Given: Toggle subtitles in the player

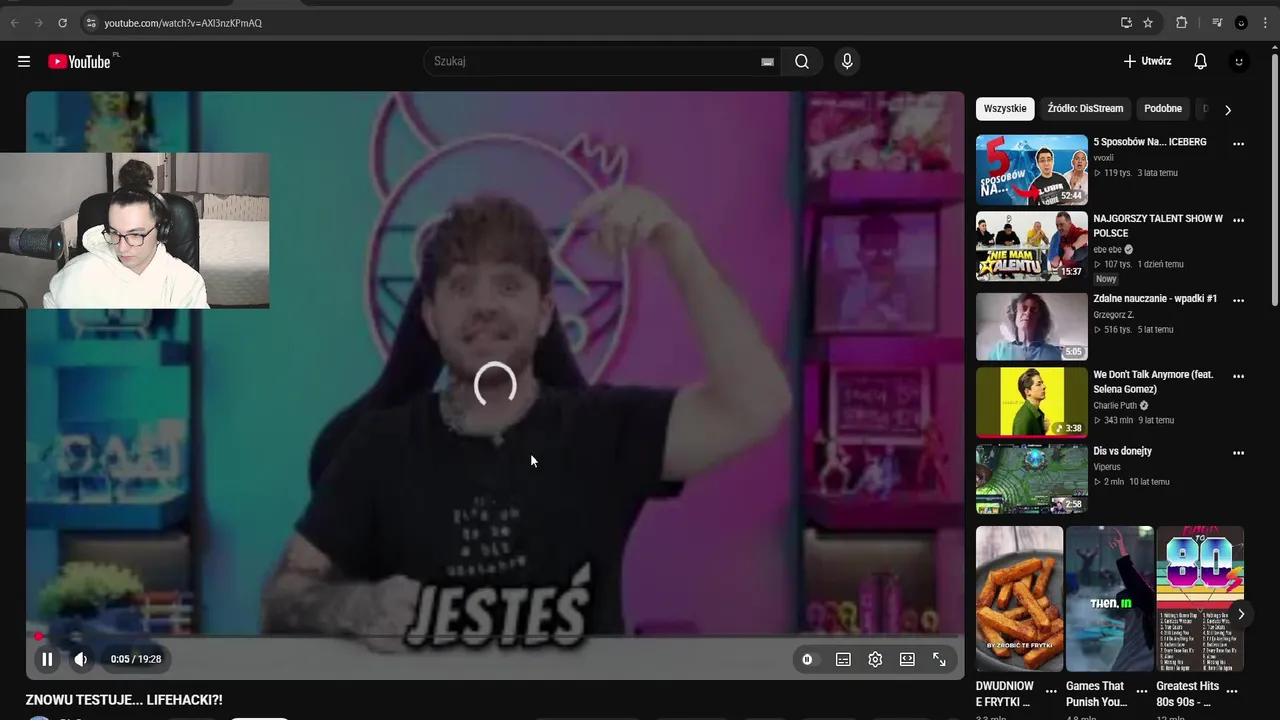Looking at the screenshot, I should point(843,659).
